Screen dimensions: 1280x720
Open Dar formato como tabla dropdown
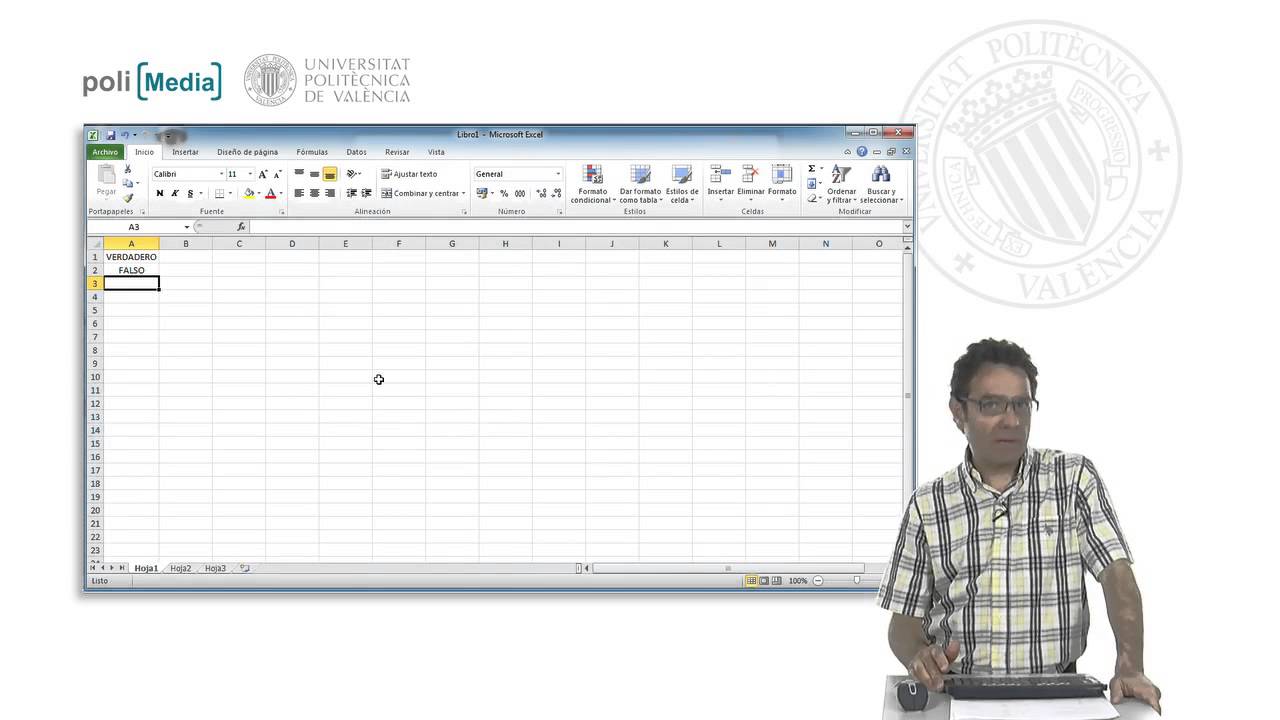pos(640,185)
